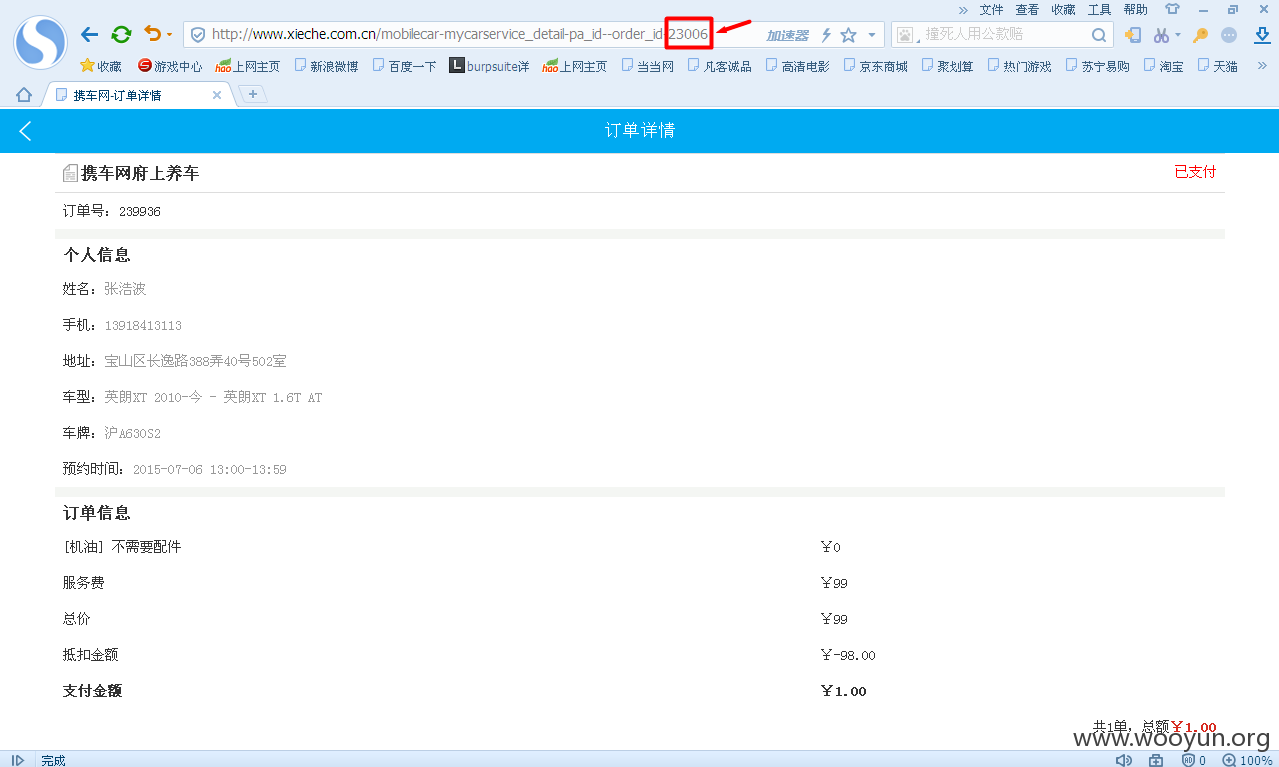Click the site security shield icon
1279x767 pixels.
pyautogui.click(x=198, y=35)
